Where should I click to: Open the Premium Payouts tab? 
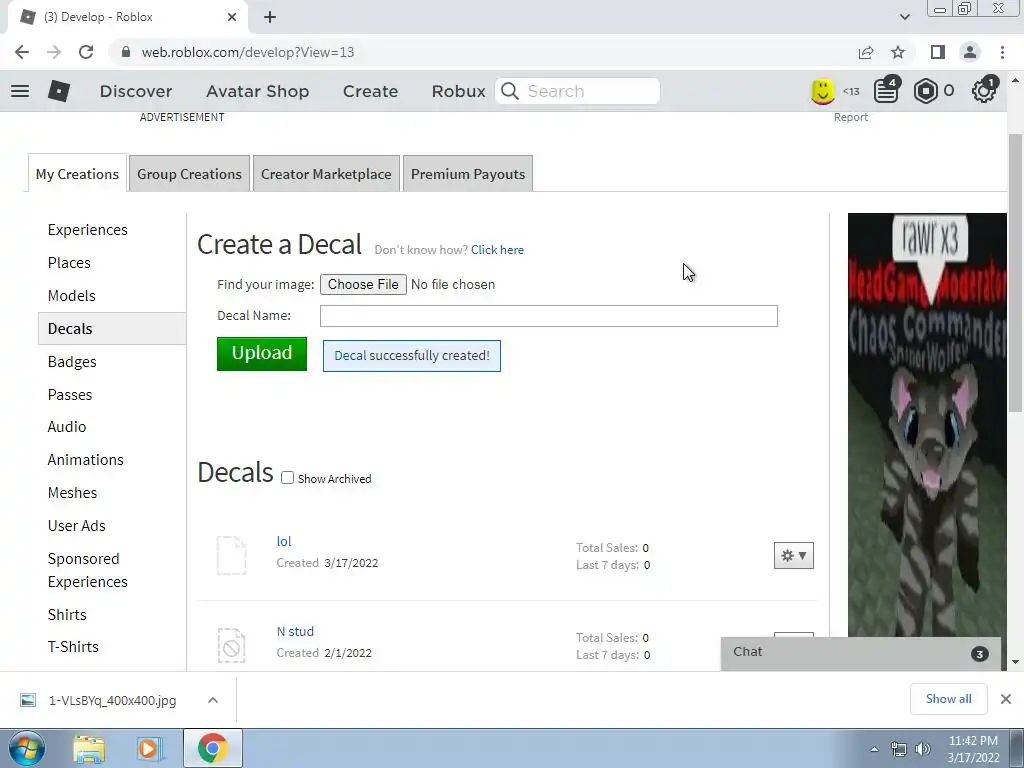(468, 174)
